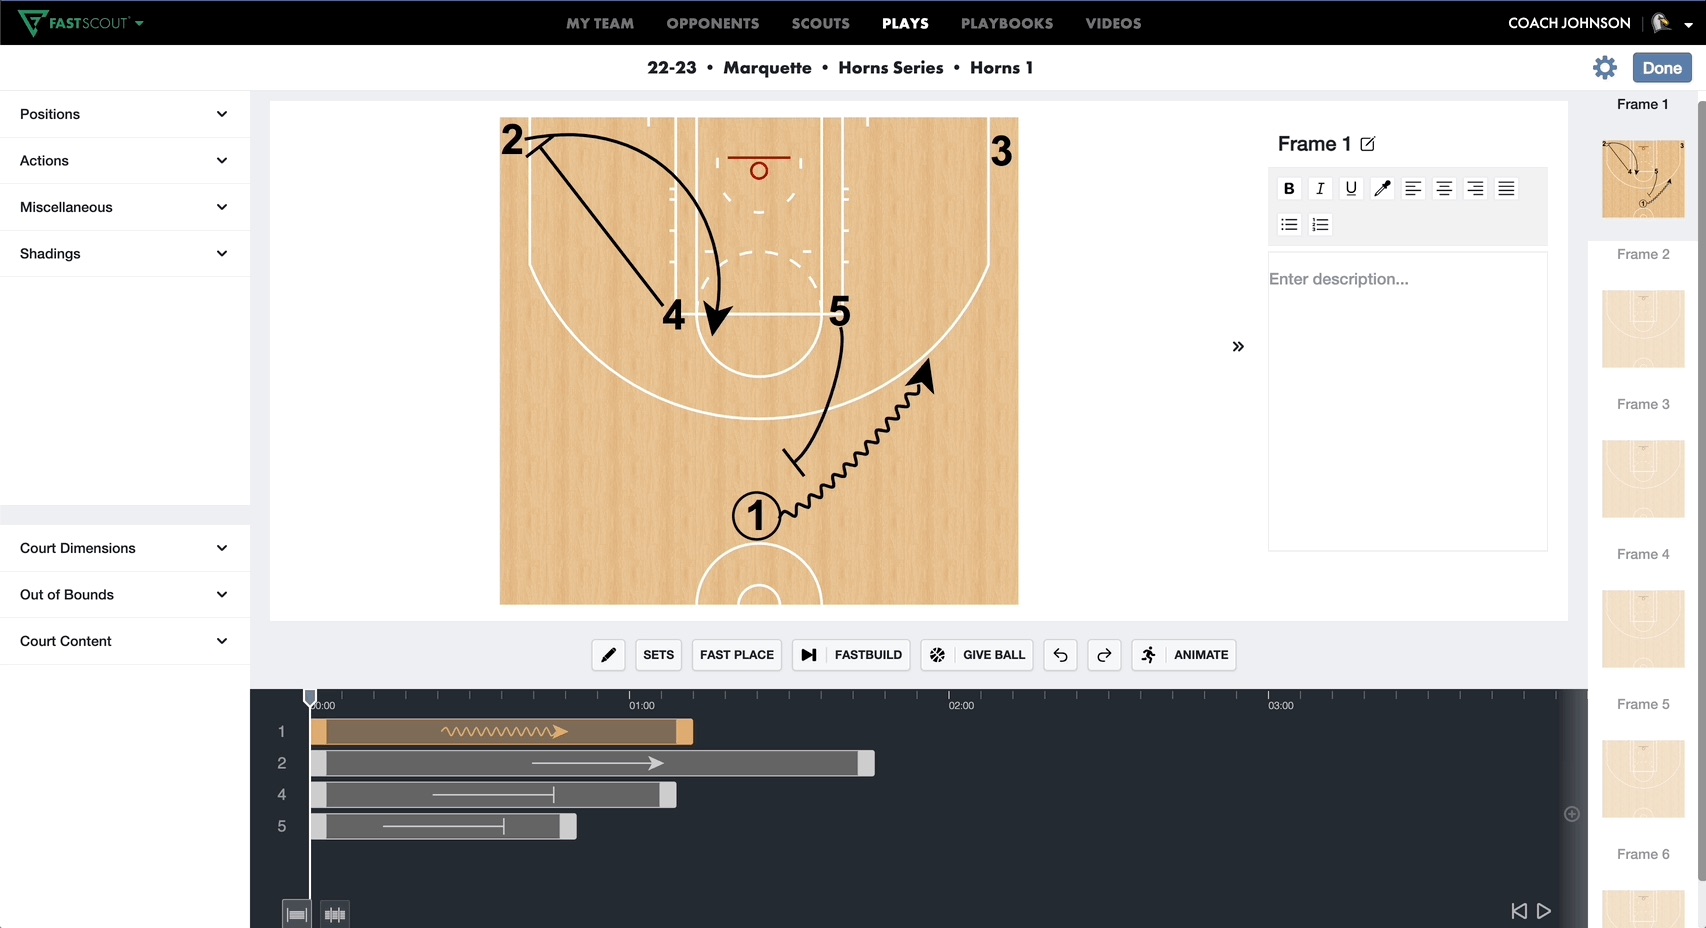Viewport: 1706px width, 928px height.
Task: Select player 2 cut track bar
Action: (593, 763)
